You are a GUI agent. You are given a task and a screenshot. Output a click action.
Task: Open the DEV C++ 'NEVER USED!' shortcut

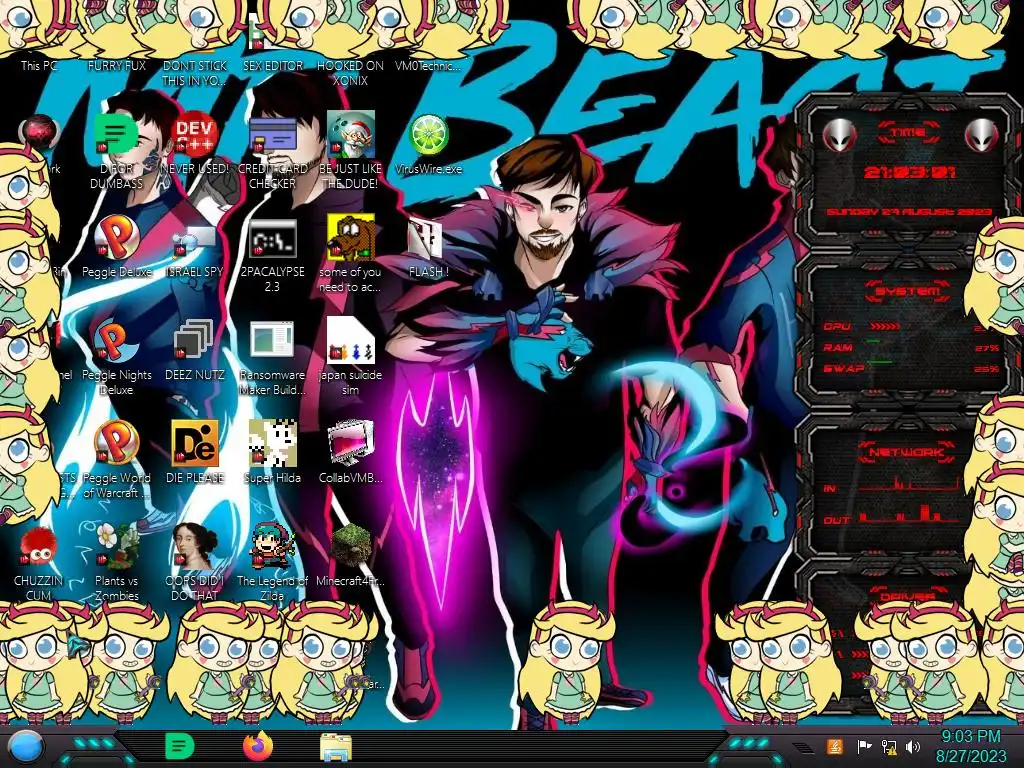[194, 135]
